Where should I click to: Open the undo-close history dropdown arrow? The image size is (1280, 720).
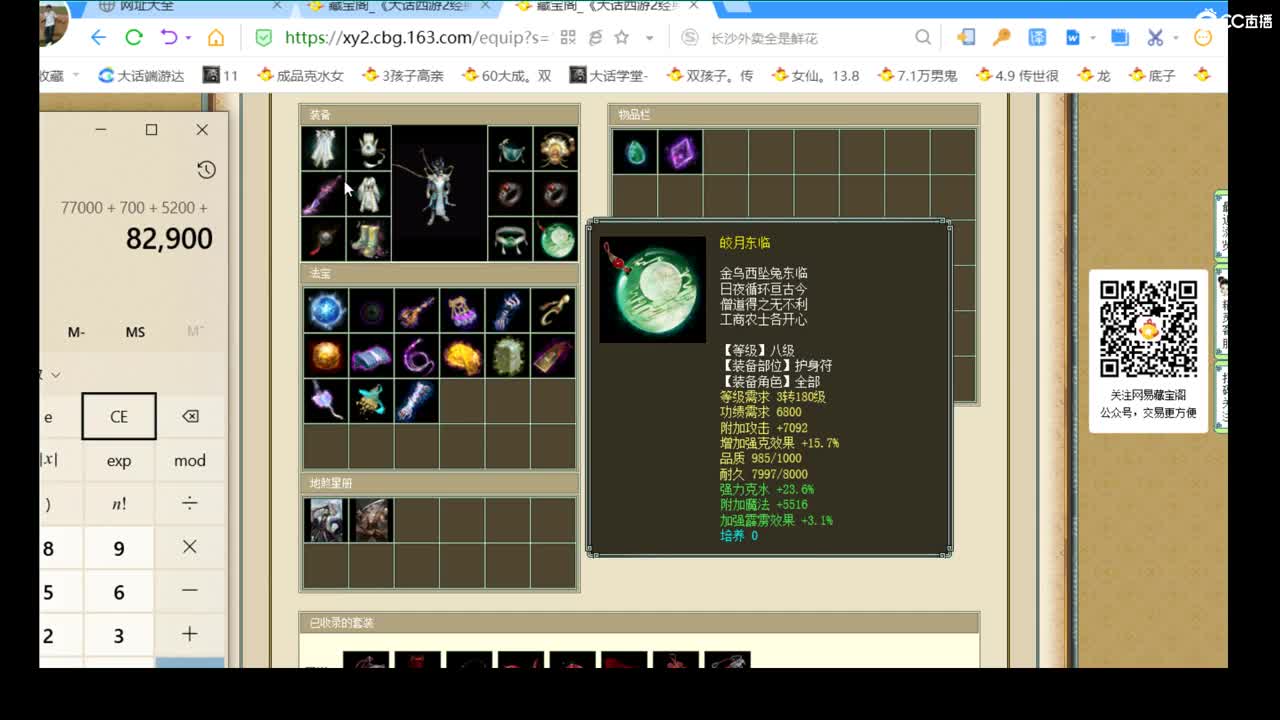click(186, 38)
